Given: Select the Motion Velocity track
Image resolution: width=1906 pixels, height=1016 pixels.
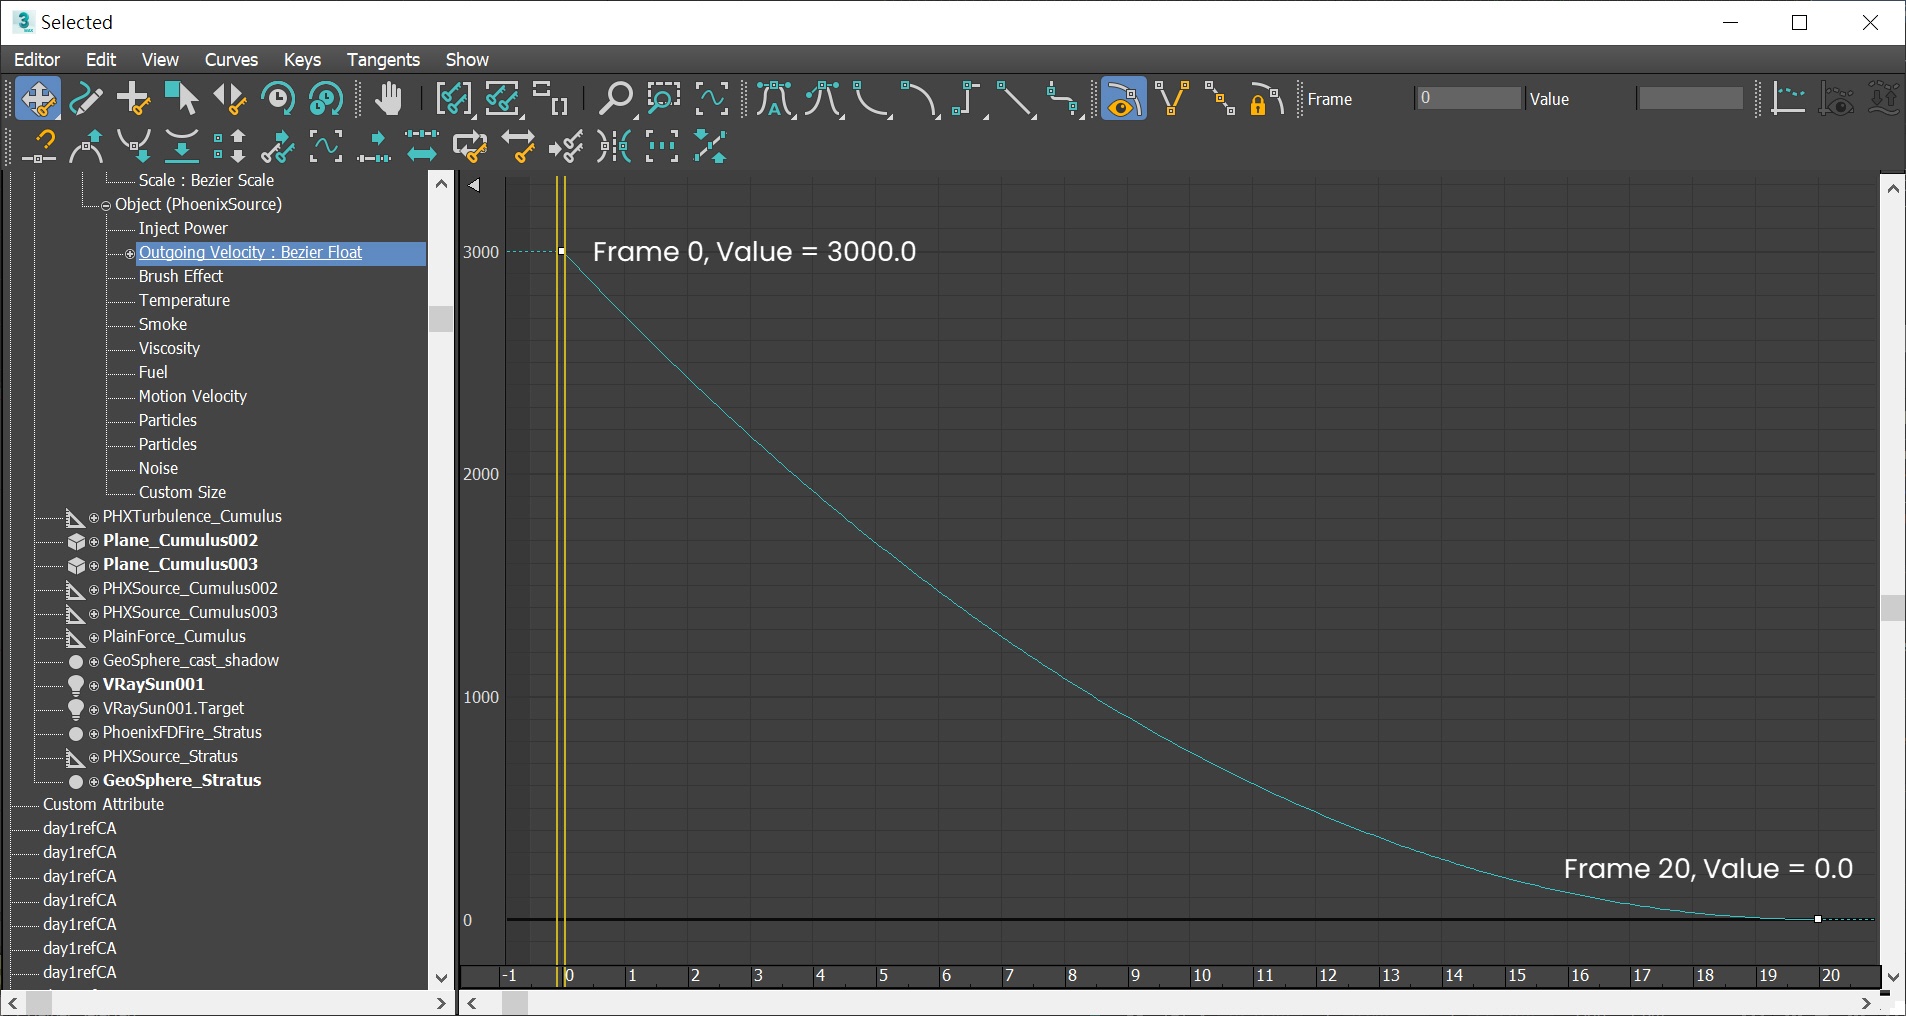Looking at the screenshot, I should point(192,396).
